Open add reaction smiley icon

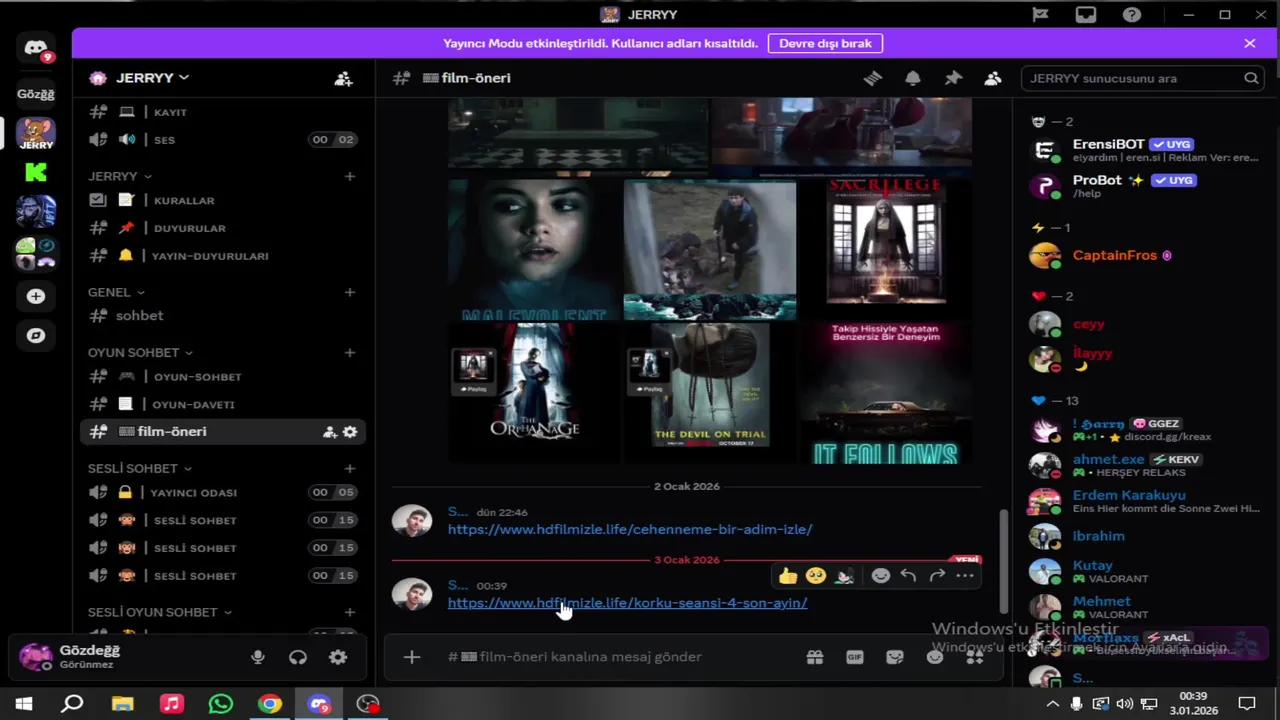pyautogui.click(x=880, y=576)
